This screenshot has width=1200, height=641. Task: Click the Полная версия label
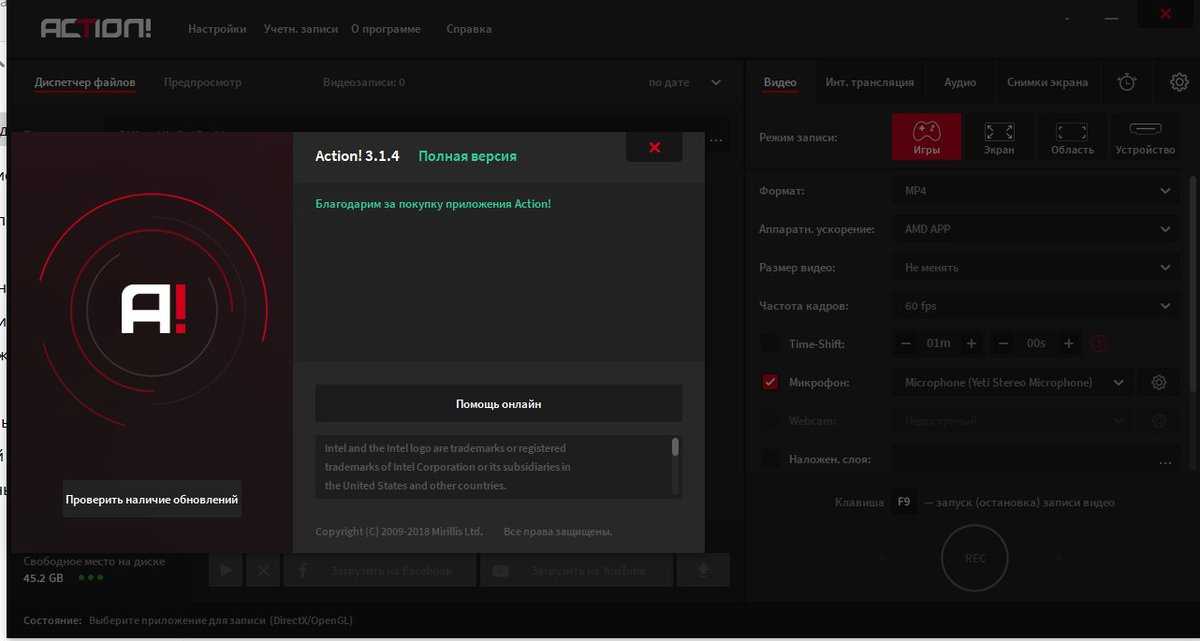[x=467, y=156]
